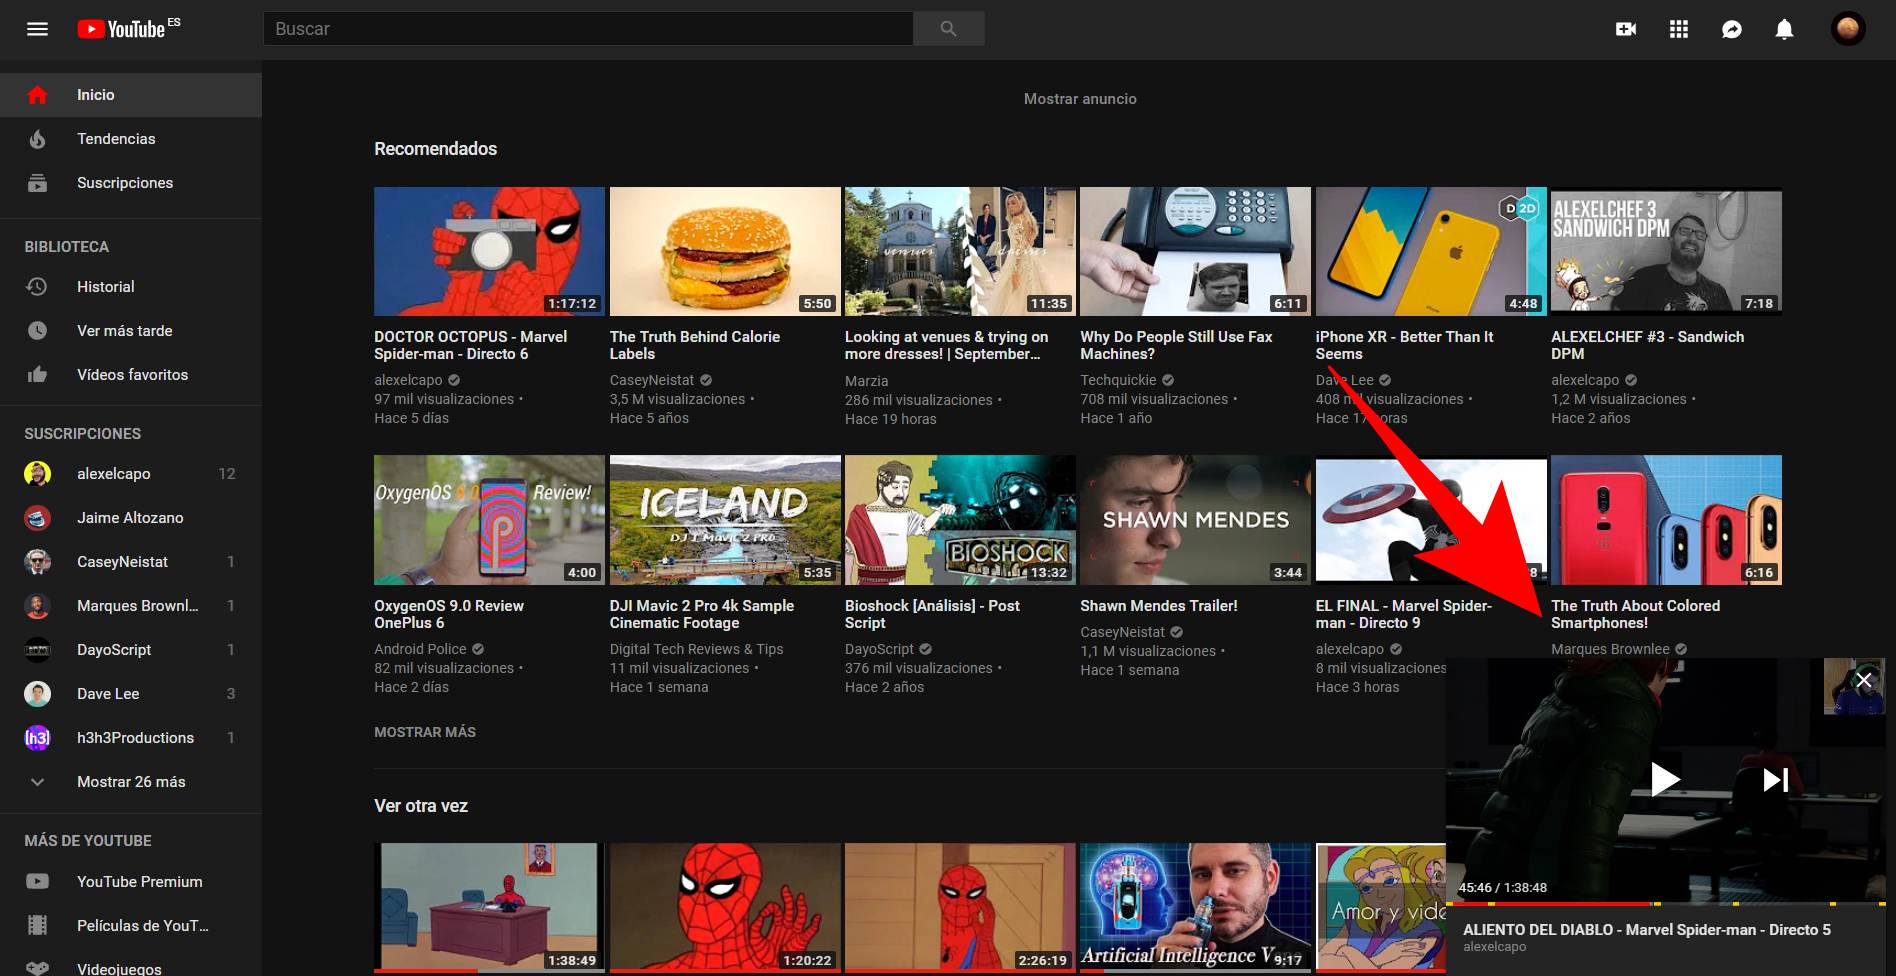Open Why Do People Still Use Fax Machines title

click(1176, 345)
